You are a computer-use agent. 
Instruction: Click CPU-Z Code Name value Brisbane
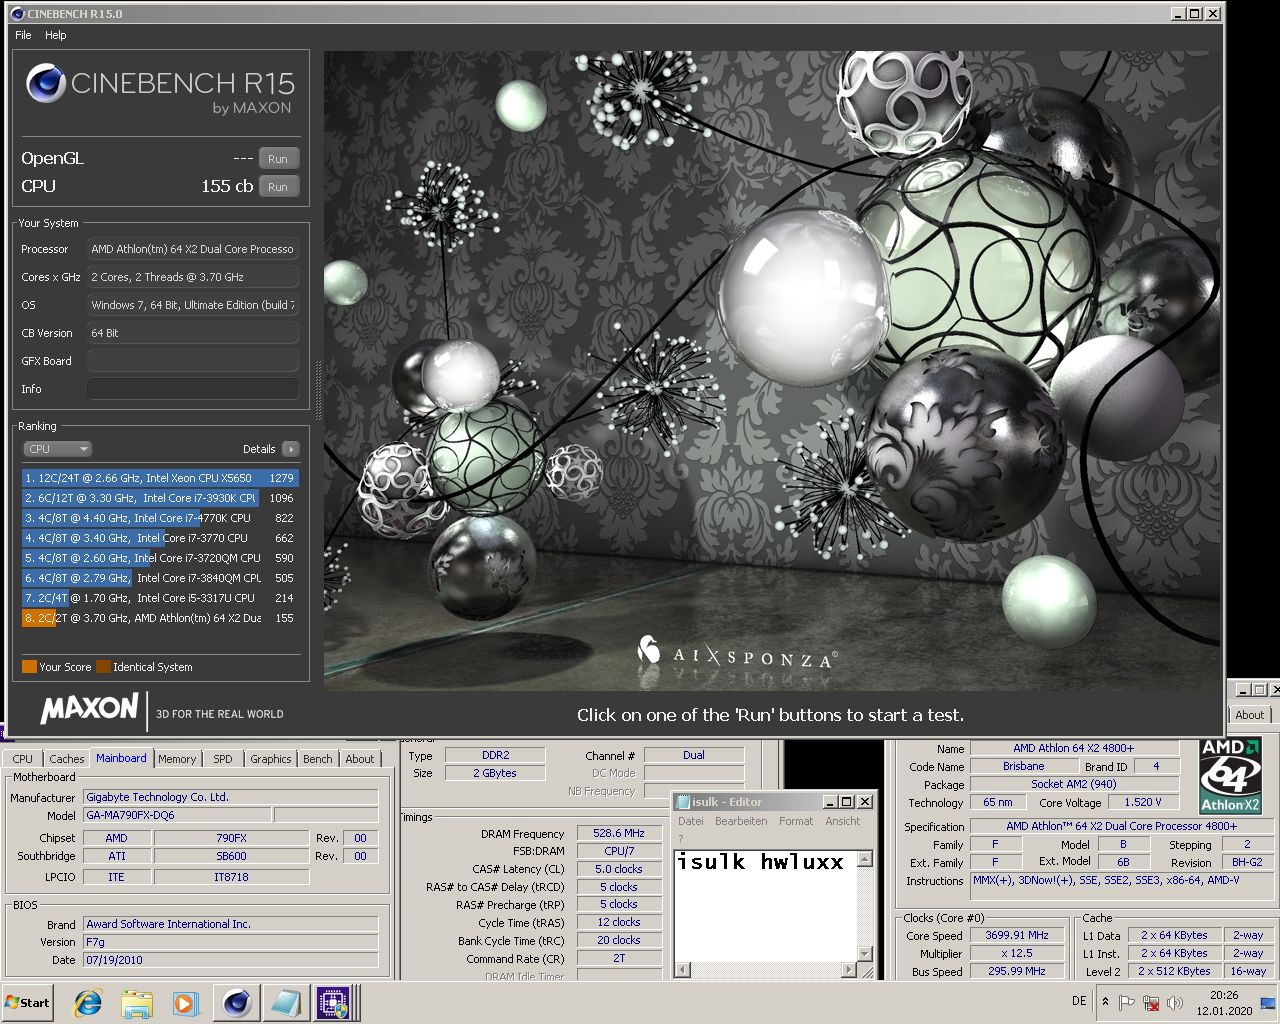click(1023, 767)
